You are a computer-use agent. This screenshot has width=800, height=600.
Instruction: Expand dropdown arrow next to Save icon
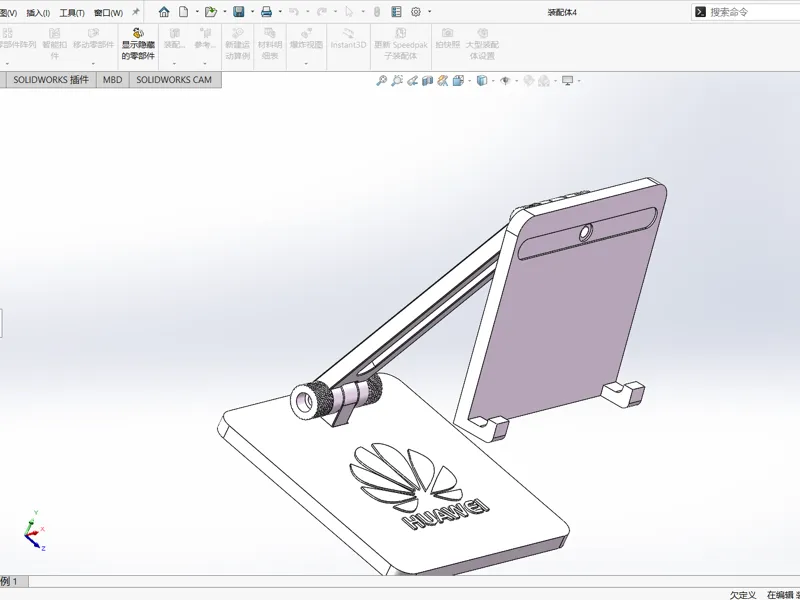pyautogui.click(x=253, y=12)
